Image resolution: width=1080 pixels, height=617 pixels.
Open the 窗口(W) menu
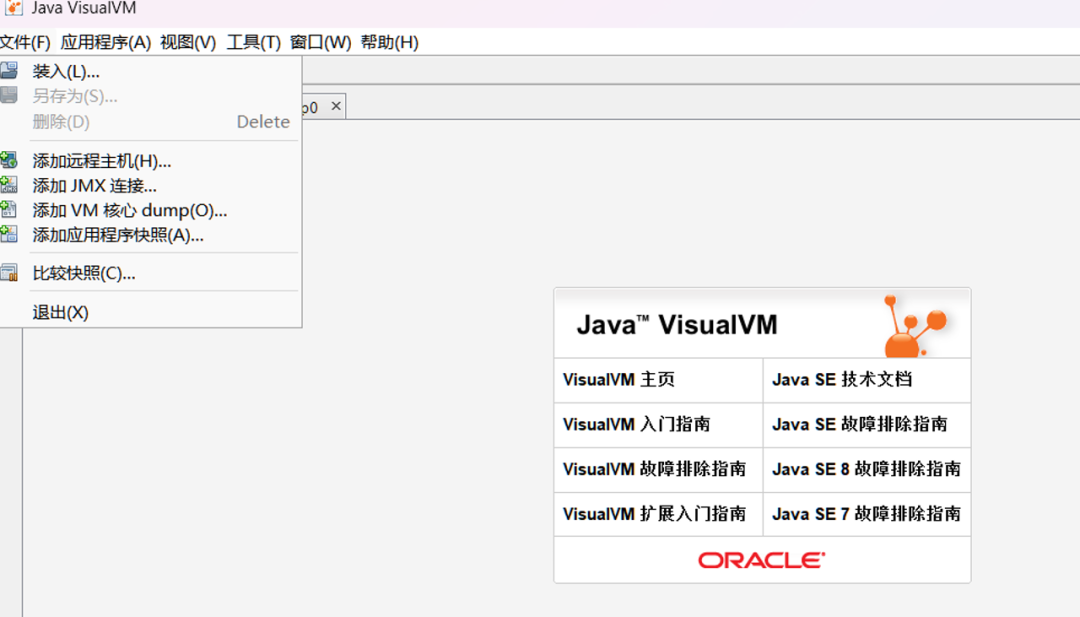click(320, 42)
